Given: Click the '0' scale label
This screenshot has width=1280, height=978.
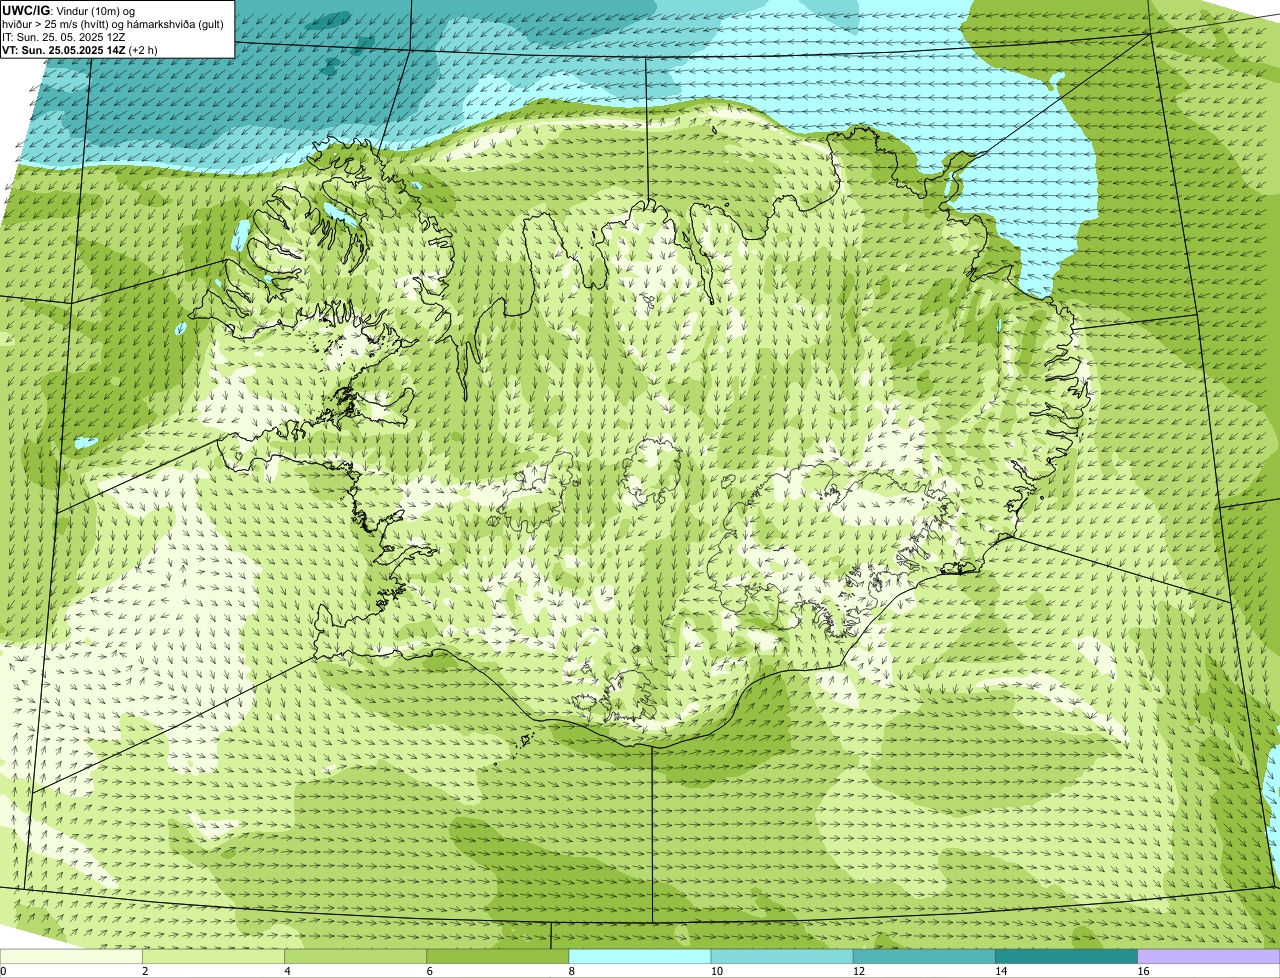Looking at the screenshot, I should point(3,971).
